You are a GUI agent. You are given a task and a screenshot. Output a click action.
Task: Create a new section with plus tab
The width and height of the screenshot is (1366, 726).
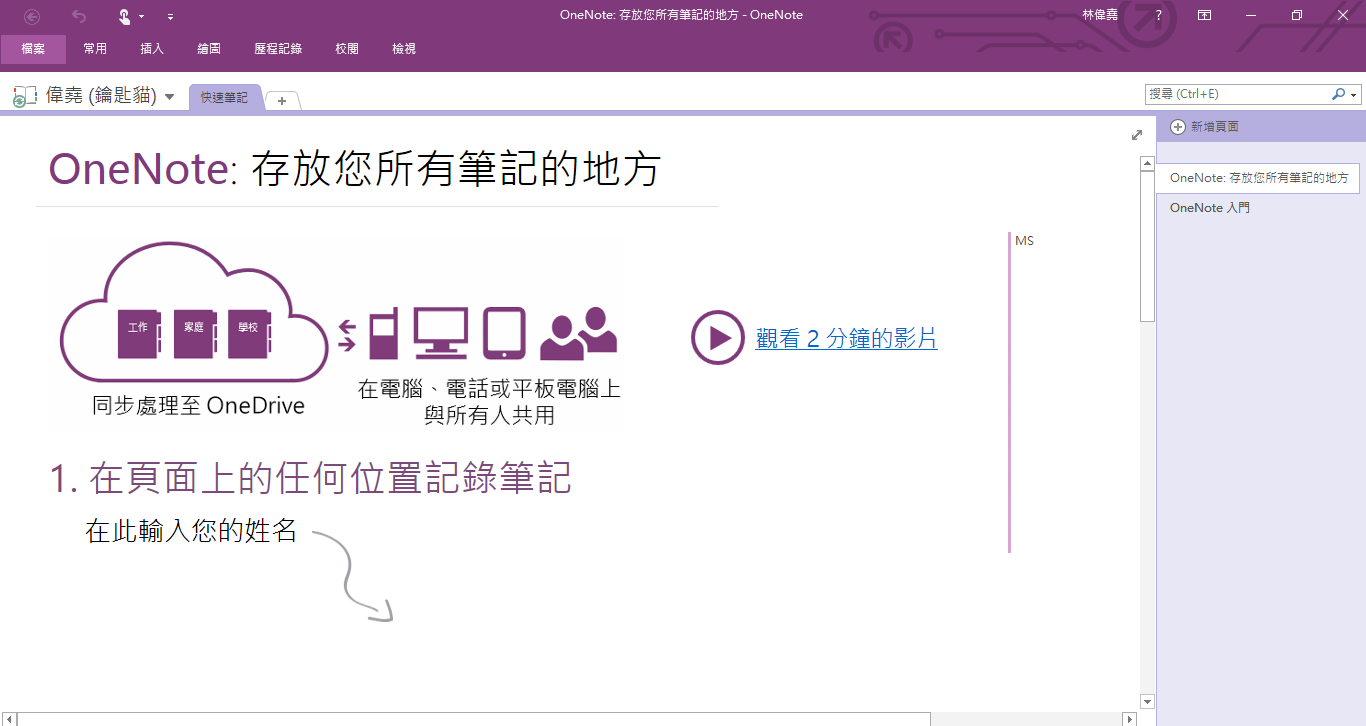[282, 100]
